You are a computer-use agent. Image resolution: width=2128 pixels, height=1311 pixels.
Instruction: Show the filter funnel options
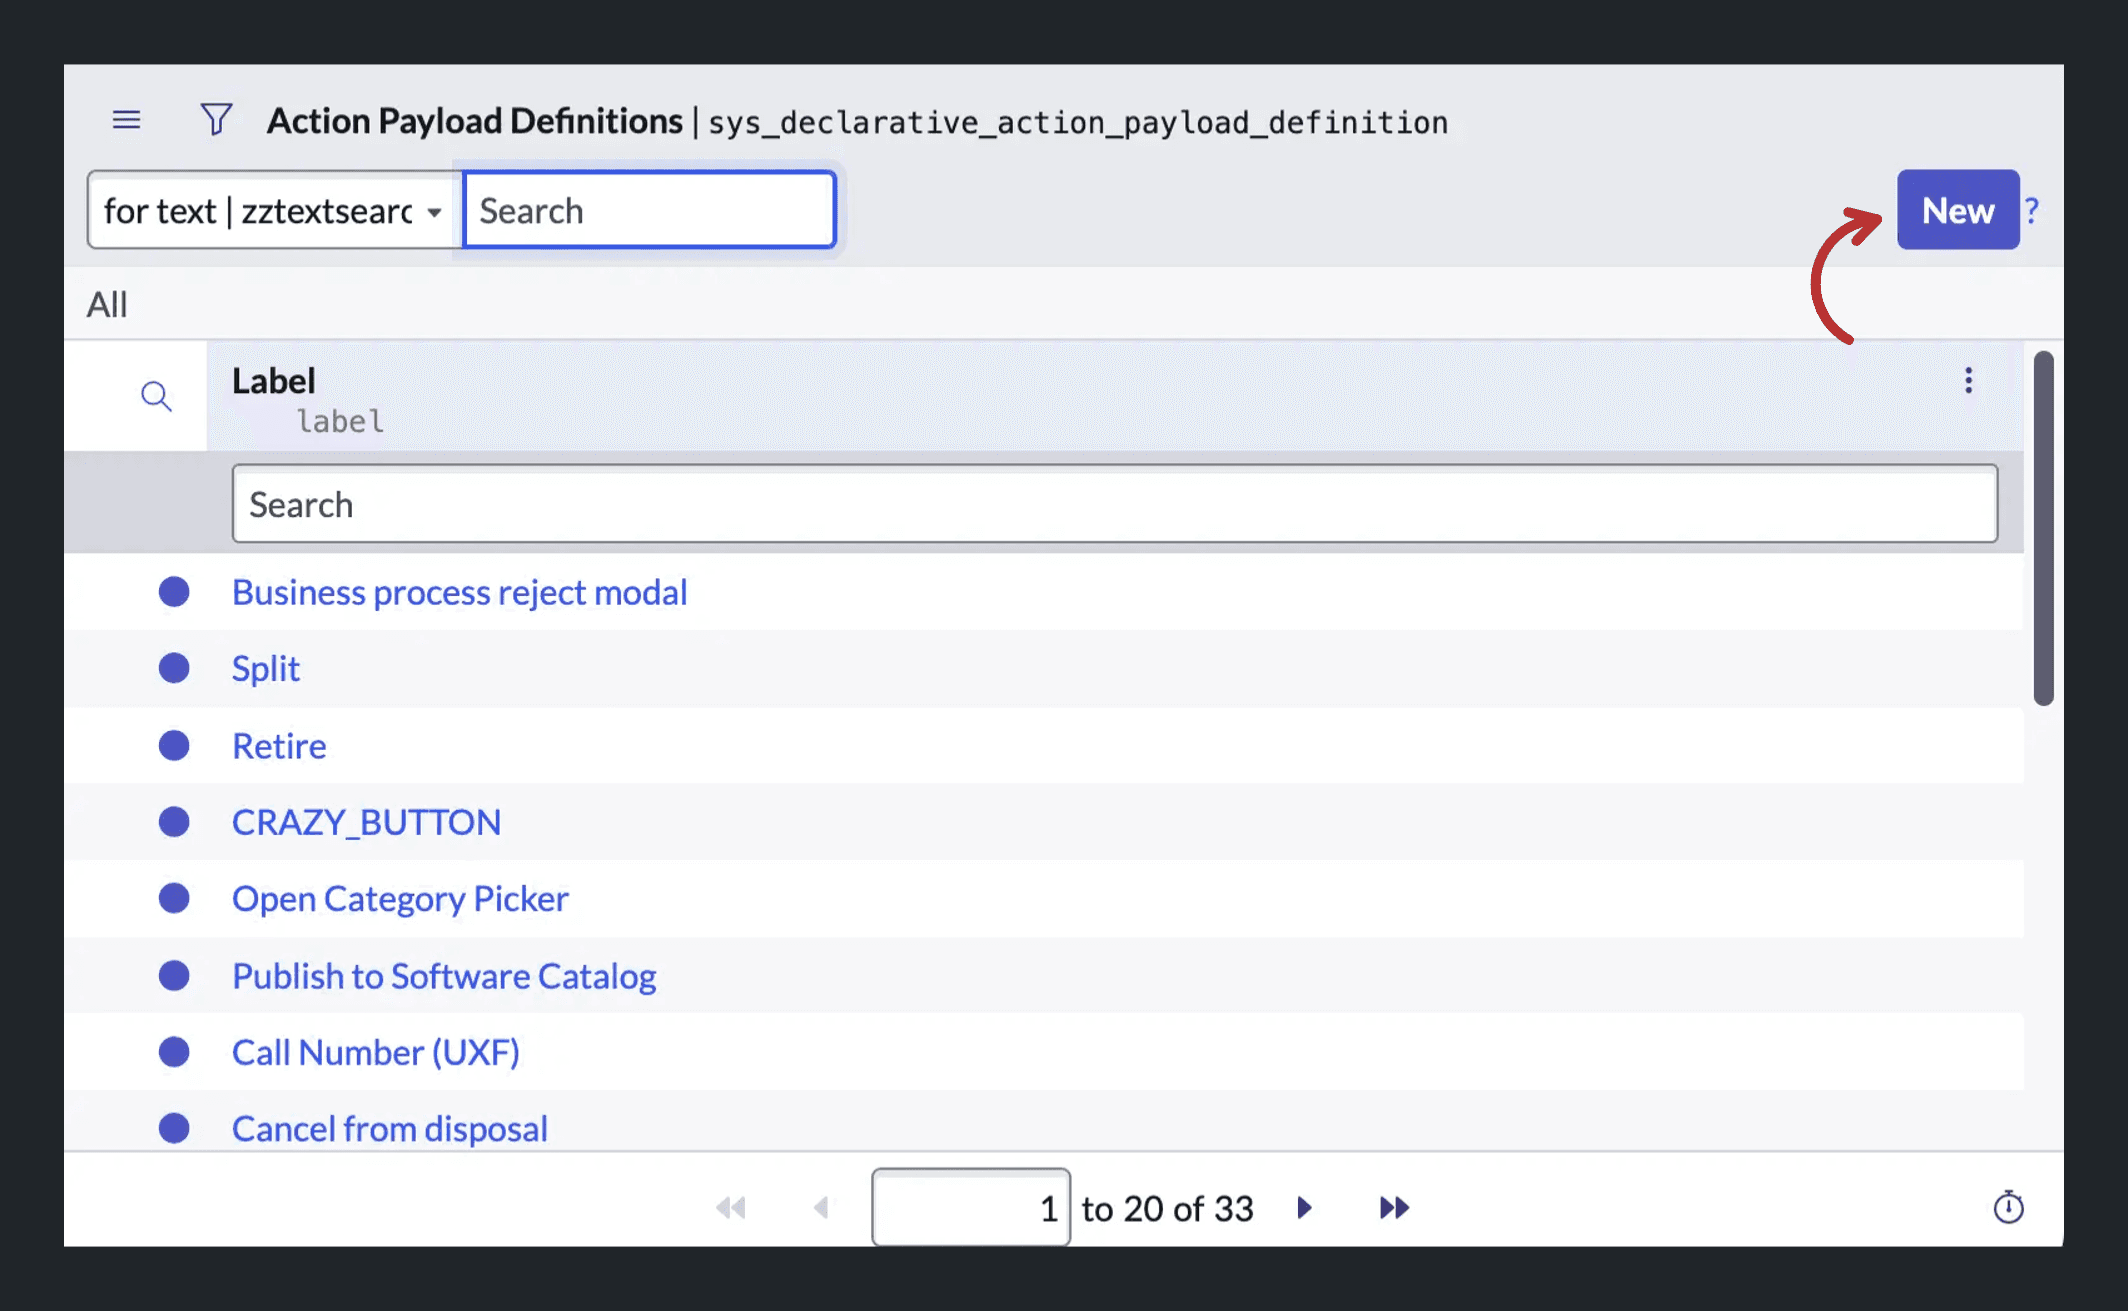(x=216, y=120)
